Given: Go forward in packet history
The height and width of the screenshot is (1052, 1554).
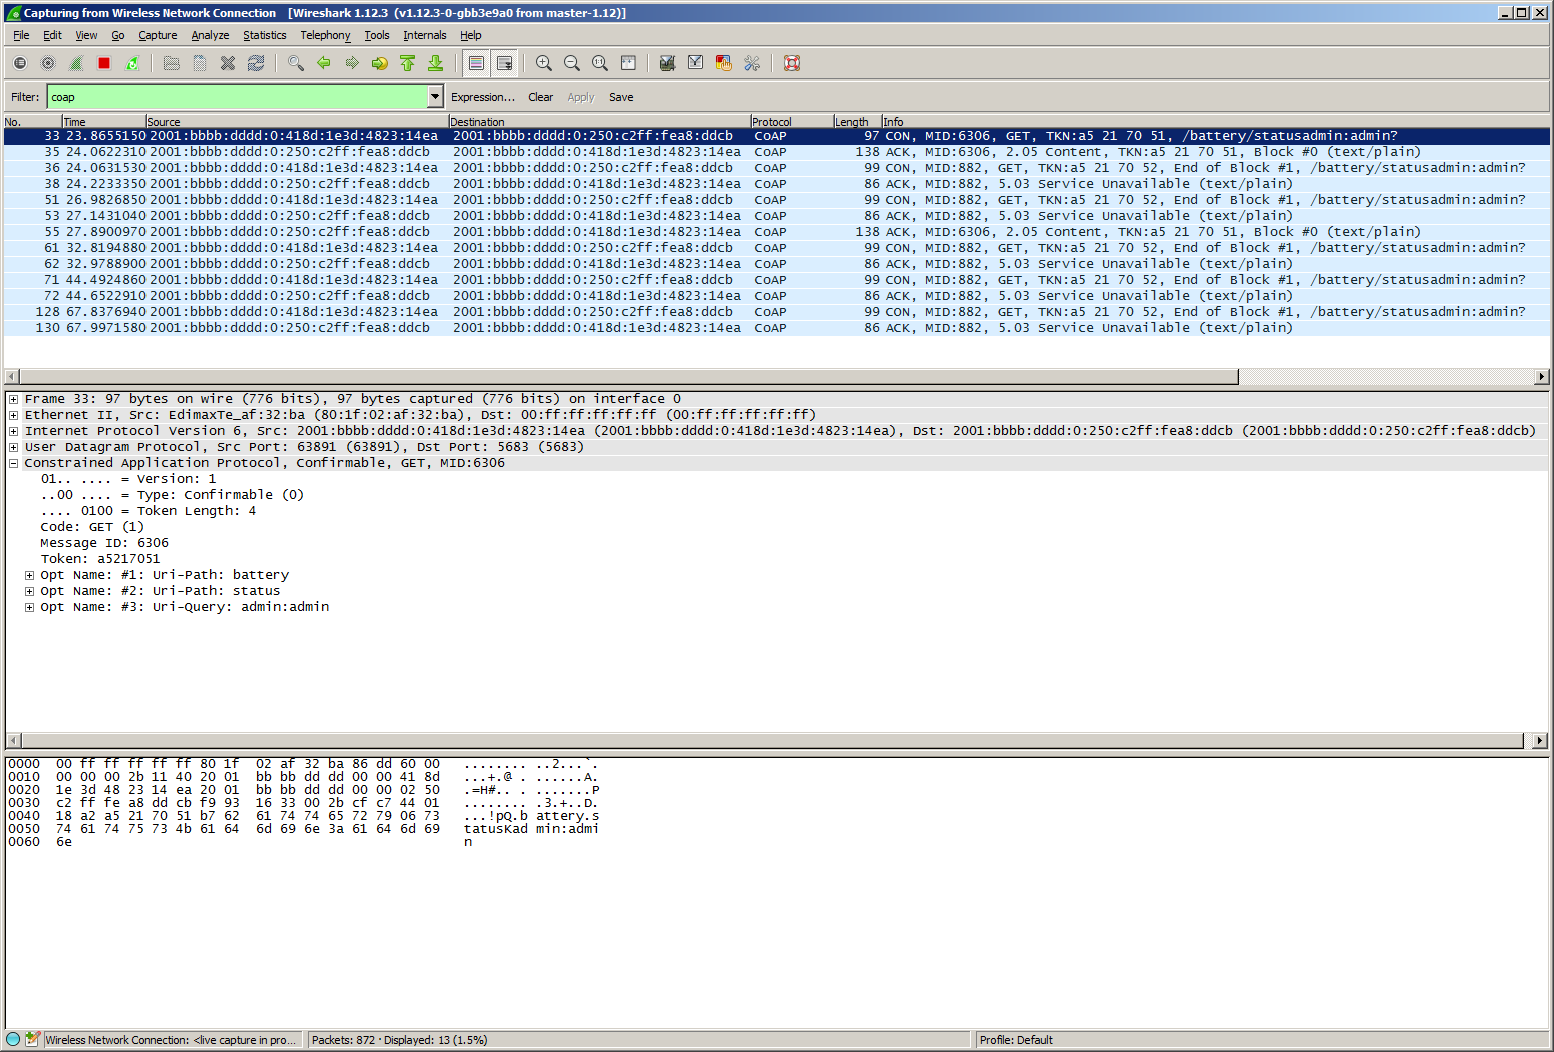Looking at the screenshot, I should [352, 63].
